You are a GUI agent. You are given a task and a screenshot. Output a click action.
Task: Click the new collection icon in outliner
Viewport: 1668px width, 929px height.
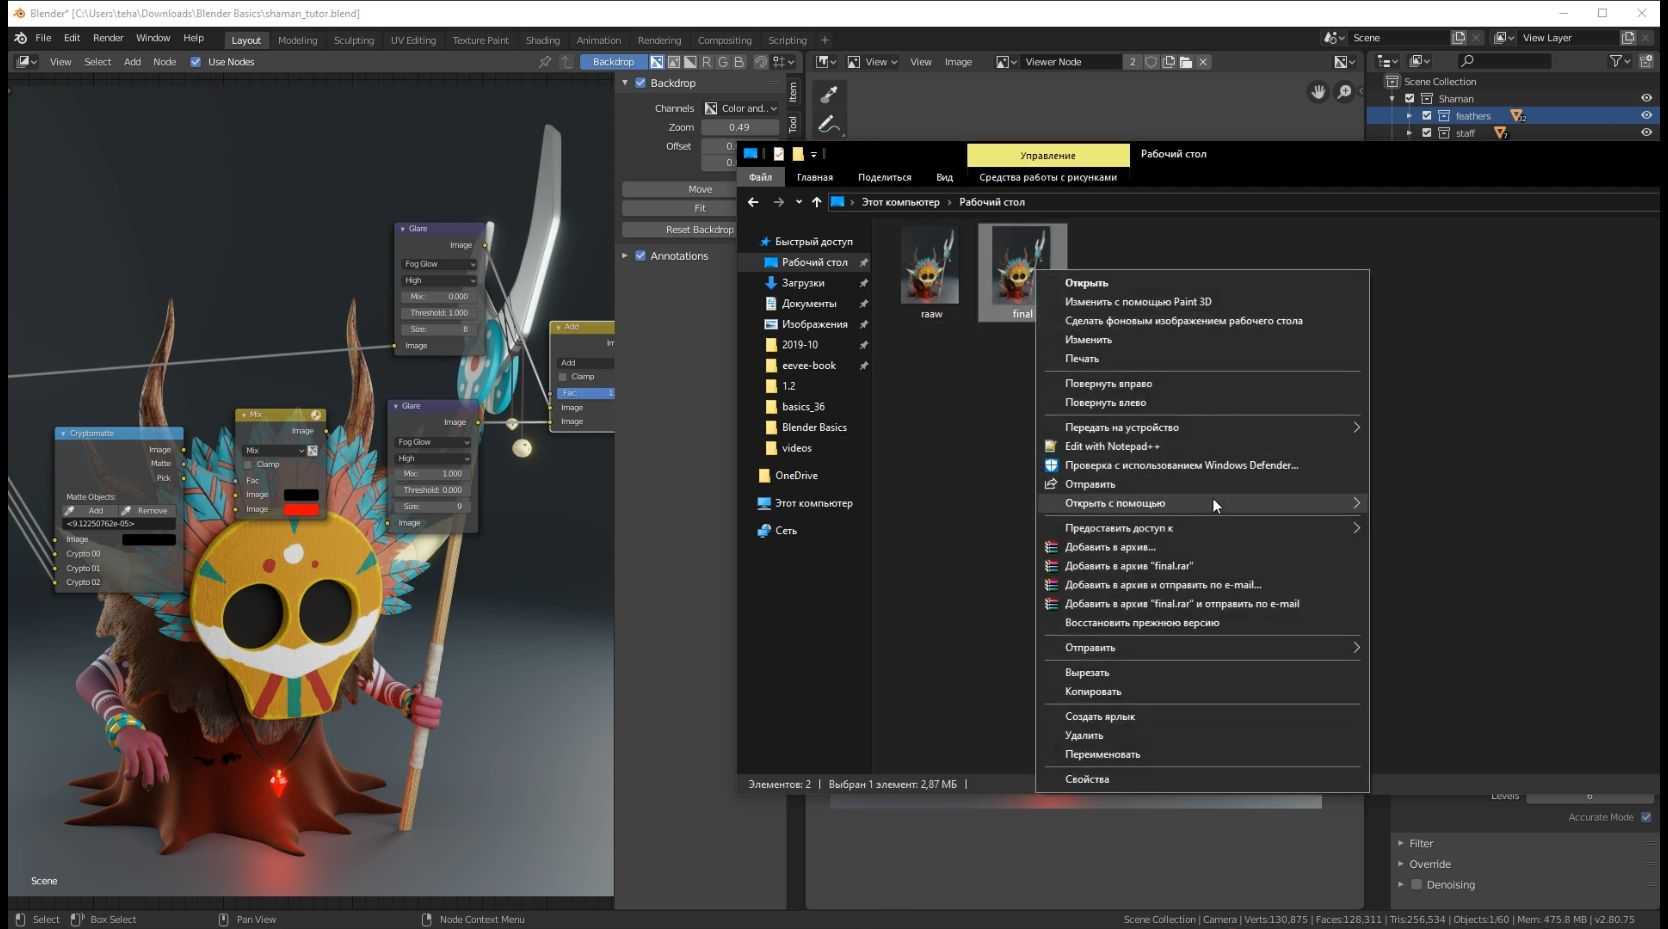coord(1646,62)
